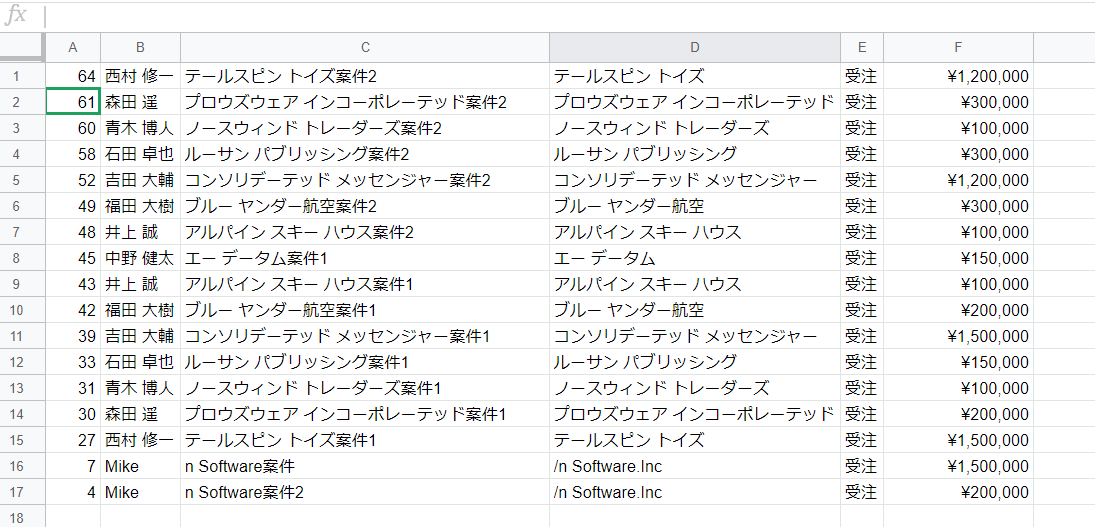Click the select-all corner box

pos(22,48)
